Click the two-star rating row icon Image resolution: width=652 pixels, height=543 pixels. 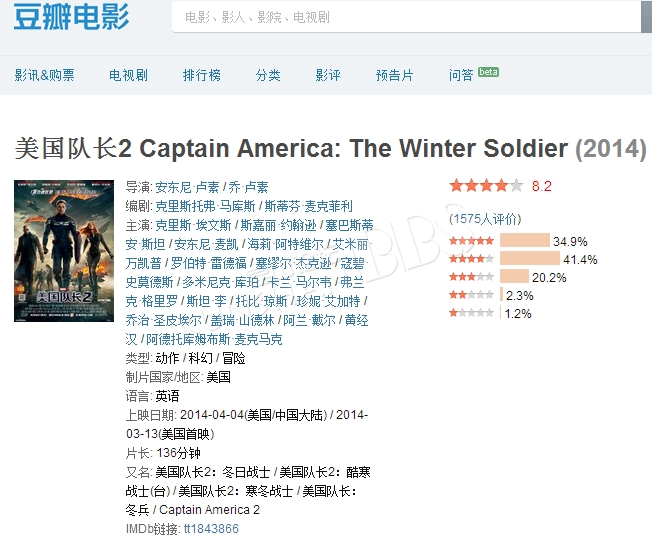coord(472,295)
